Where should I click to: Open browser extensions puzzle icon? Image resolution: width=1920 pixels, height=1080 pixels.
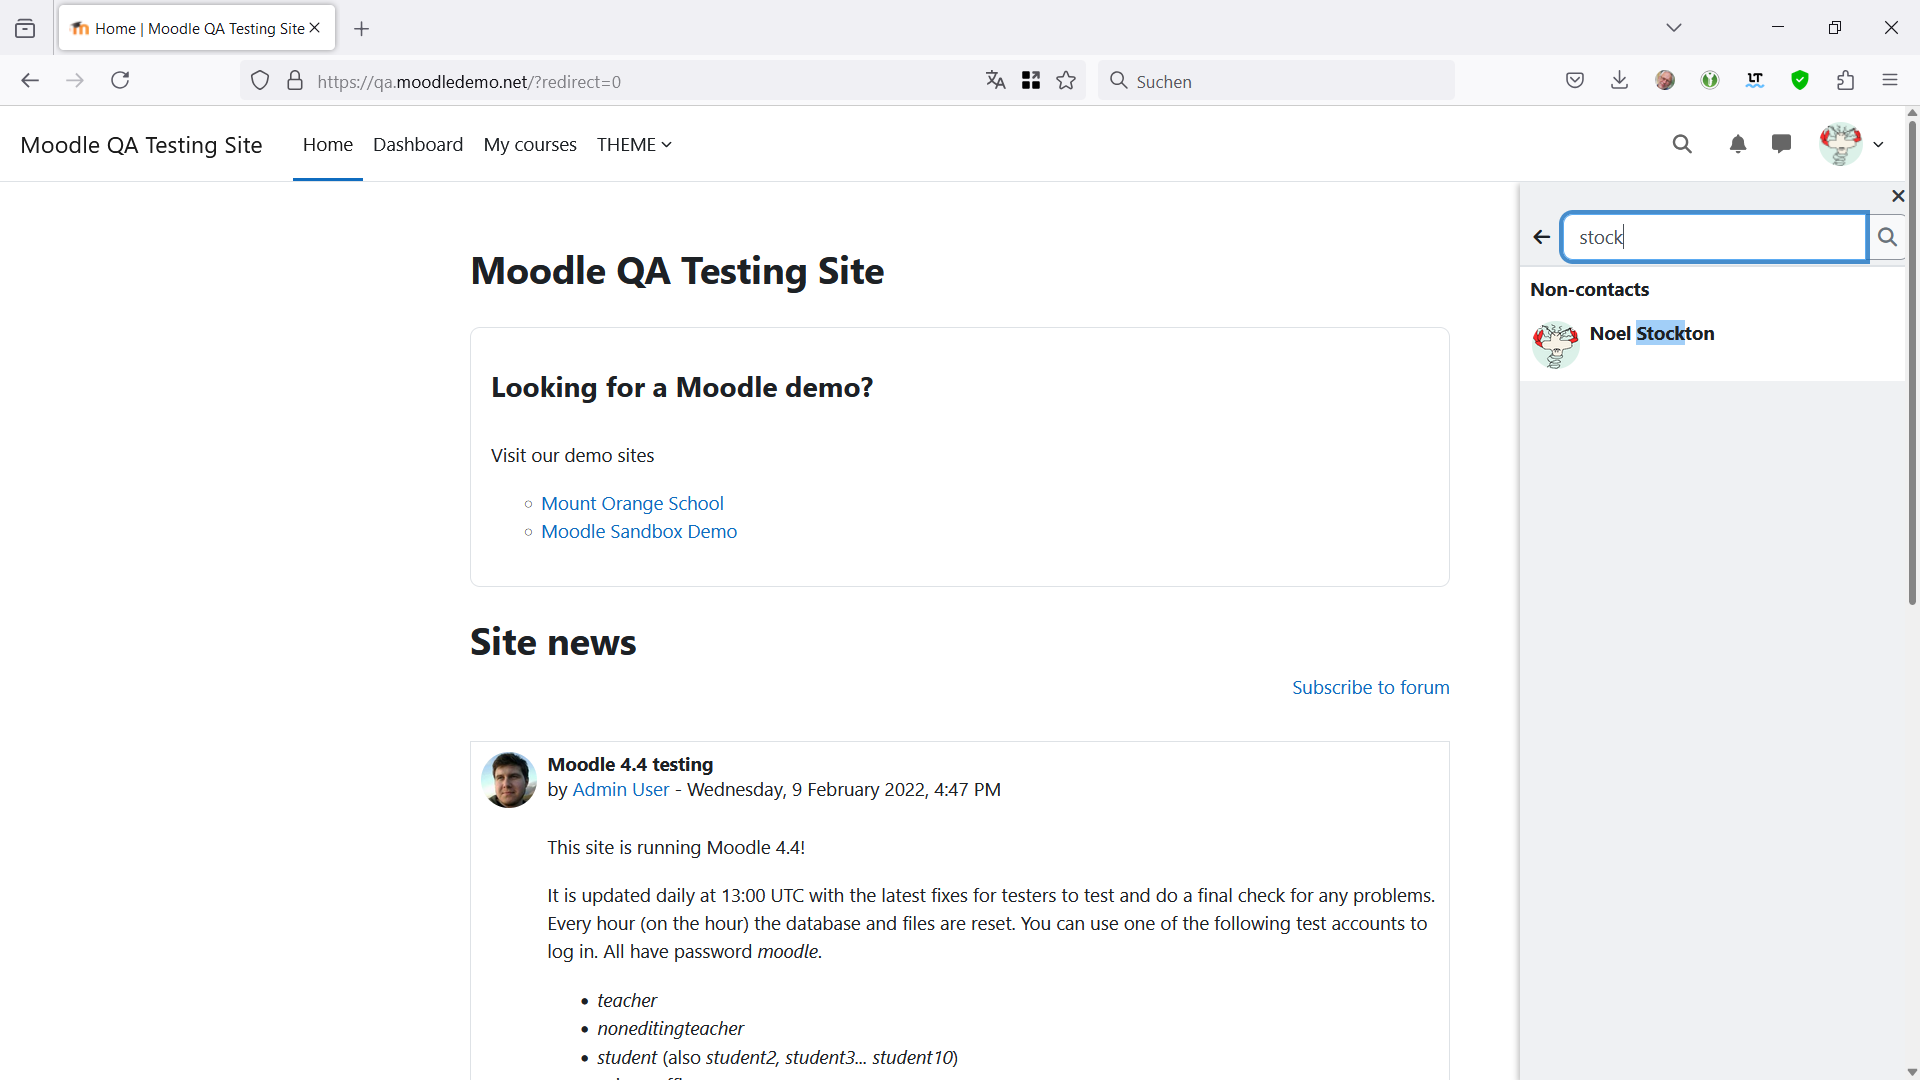(1845, 81)
